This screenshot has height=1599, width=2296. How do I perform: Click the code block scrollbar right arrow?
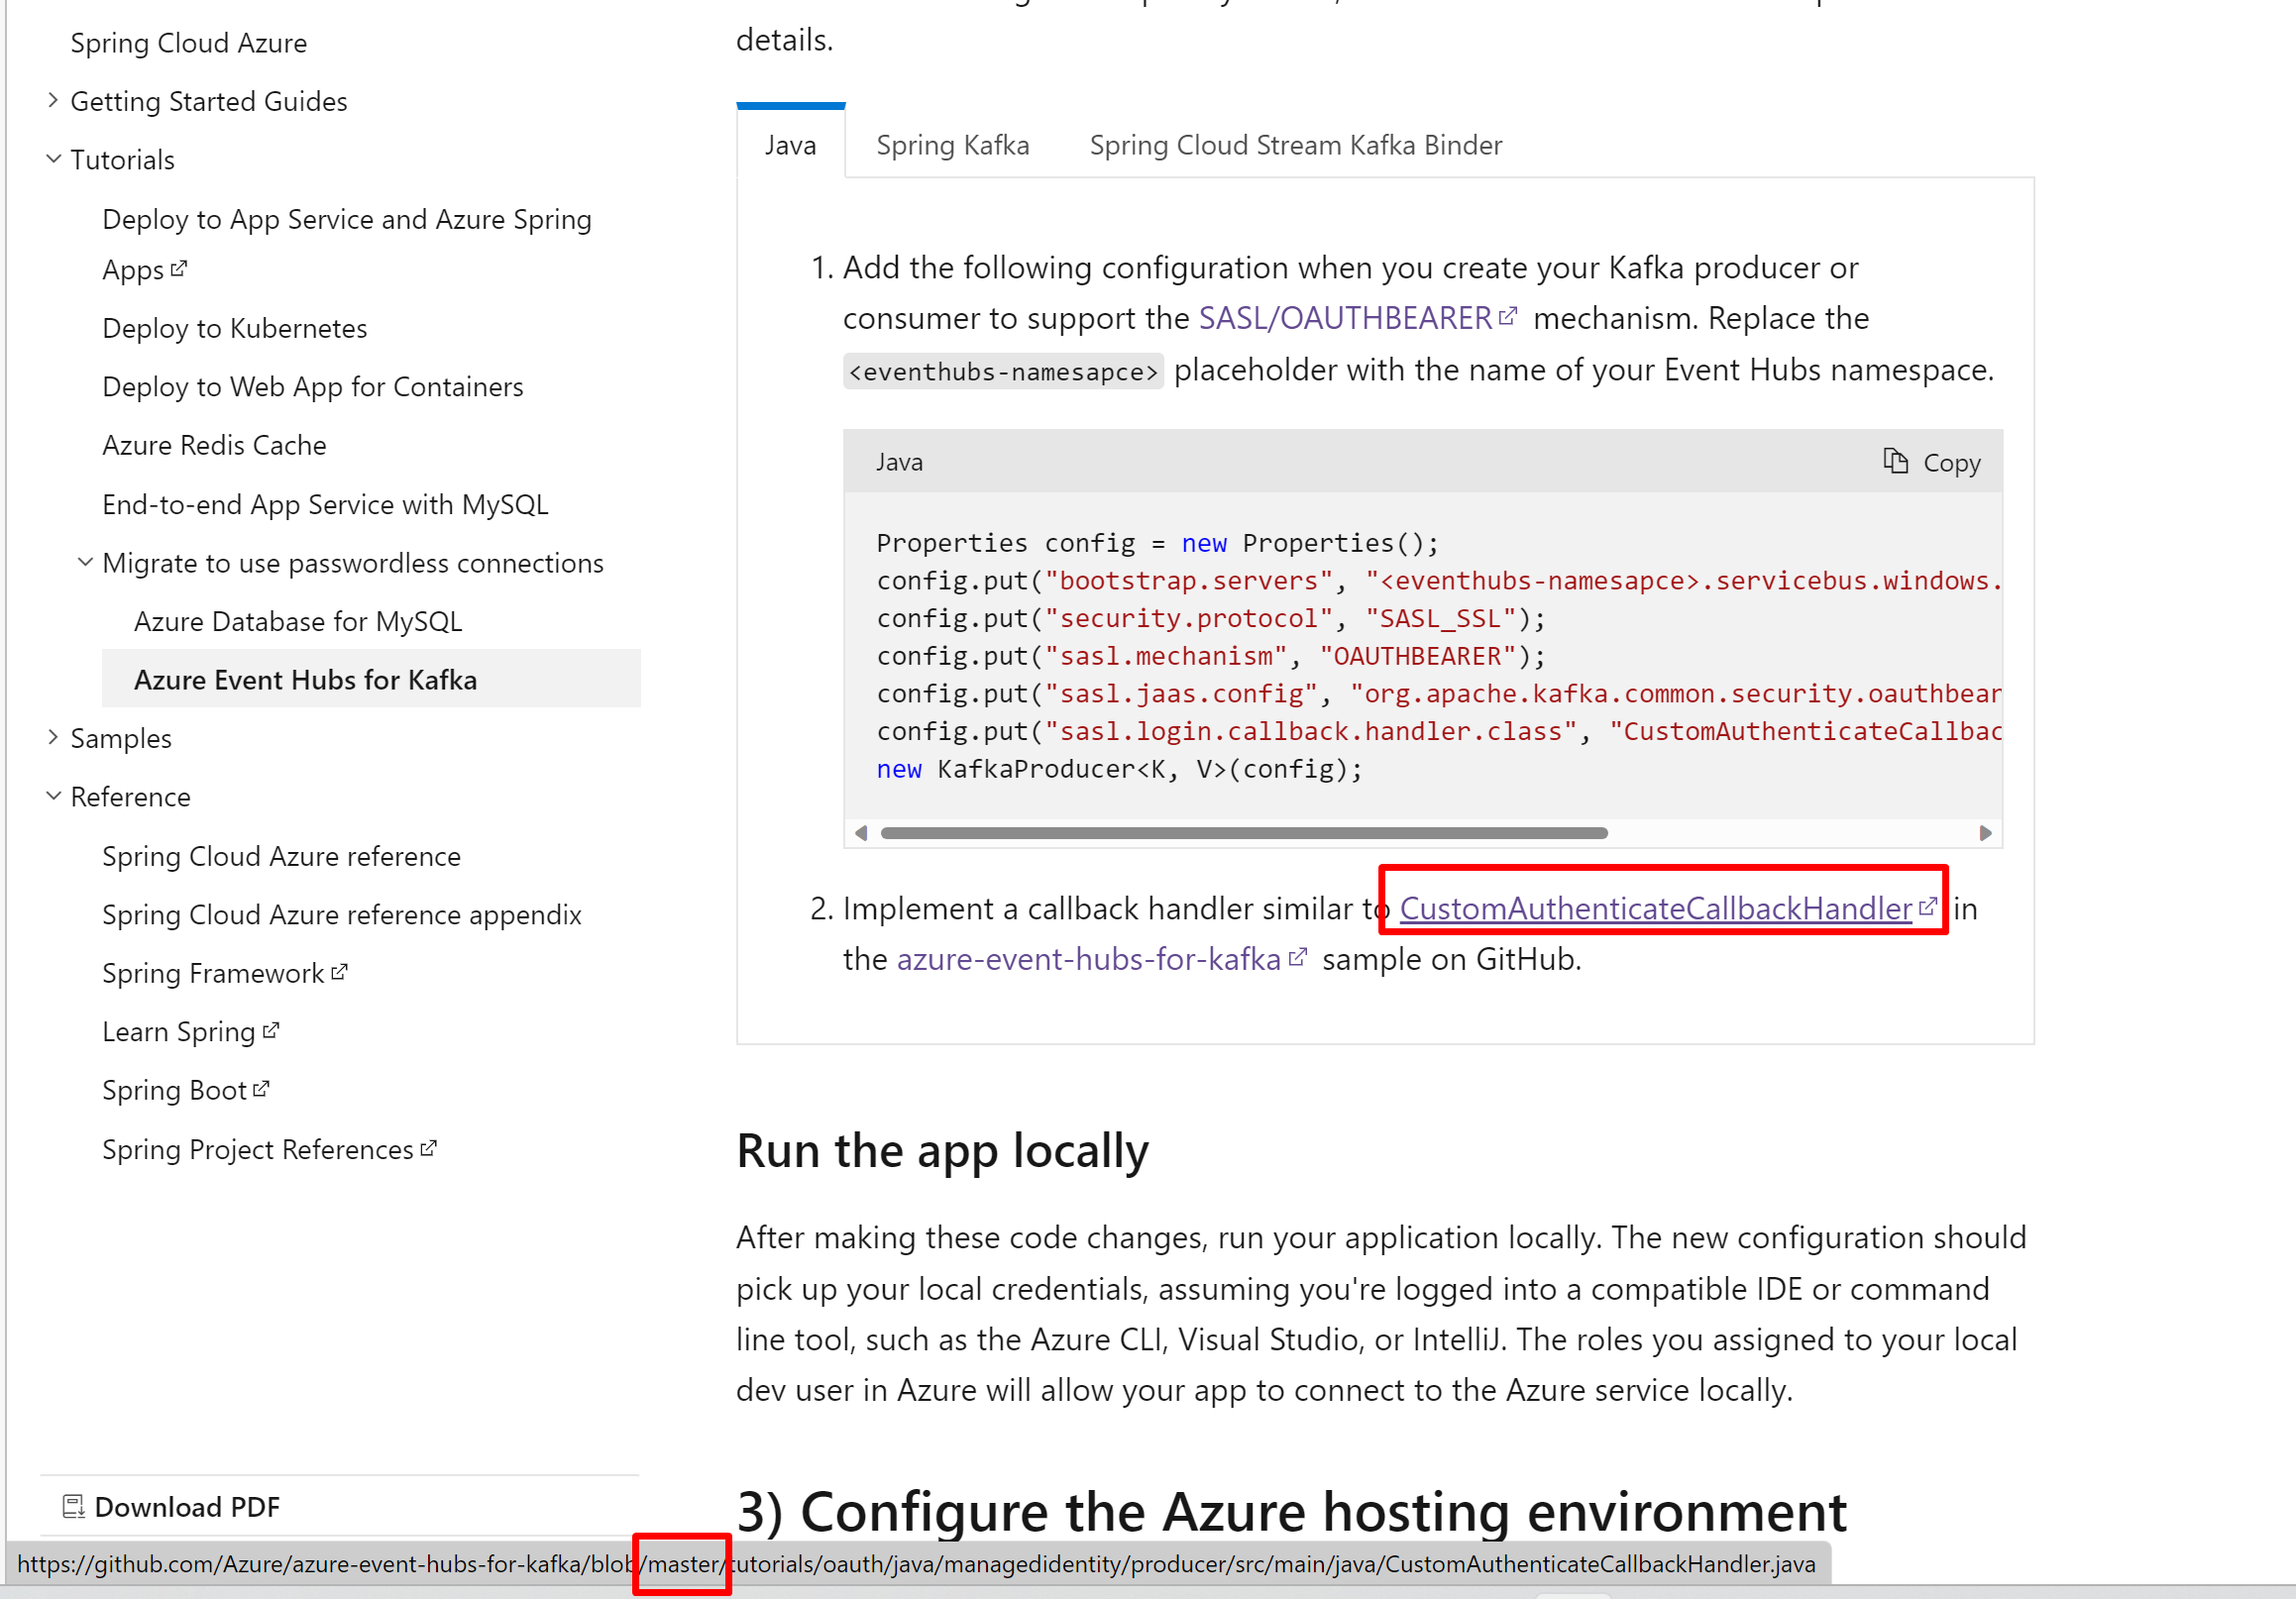(1985, 832)
